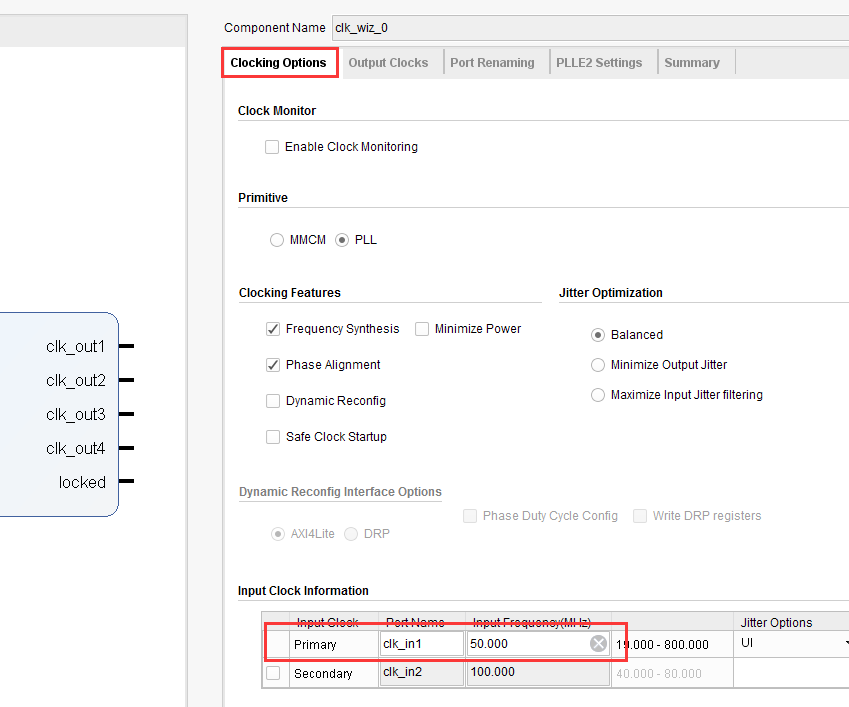Click the AXI4Lite interface radio button
849x707 pixels.
point(278,534)
